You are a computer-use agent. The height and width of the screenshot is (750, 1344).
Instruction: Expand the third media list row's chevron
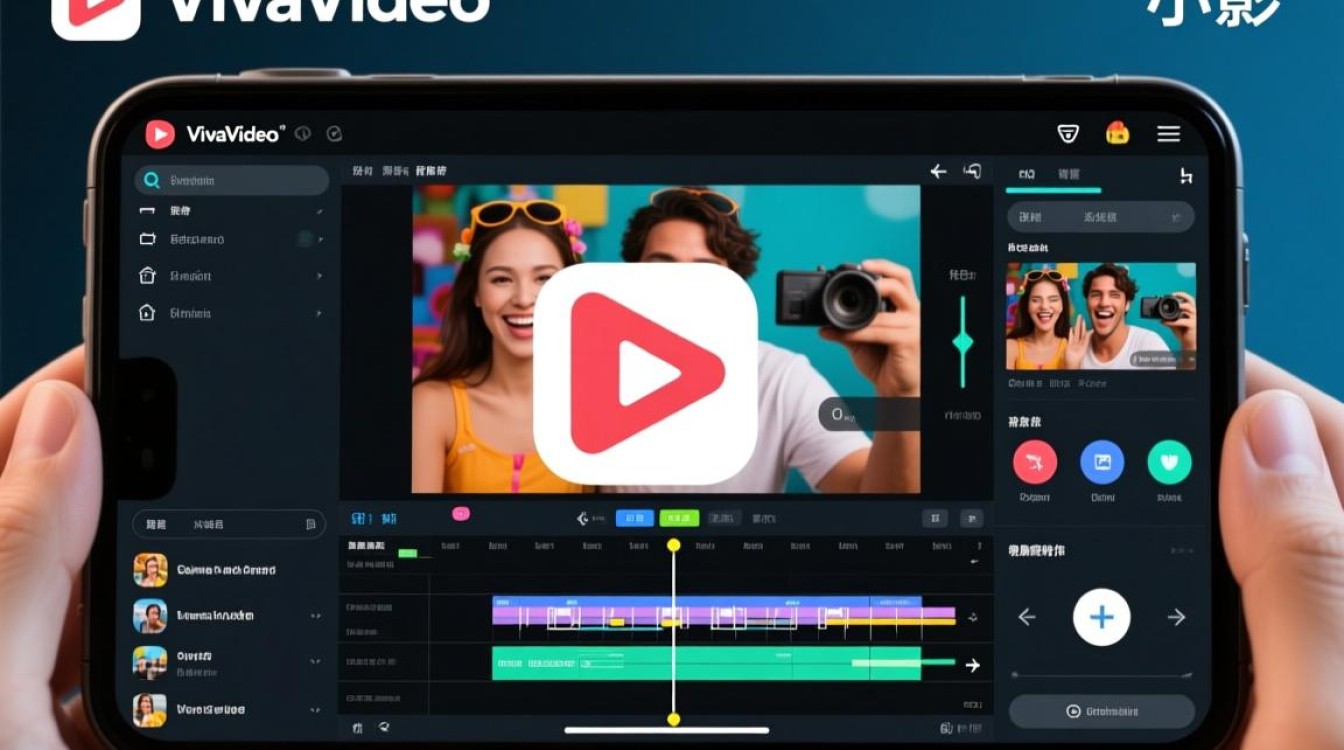315,662
